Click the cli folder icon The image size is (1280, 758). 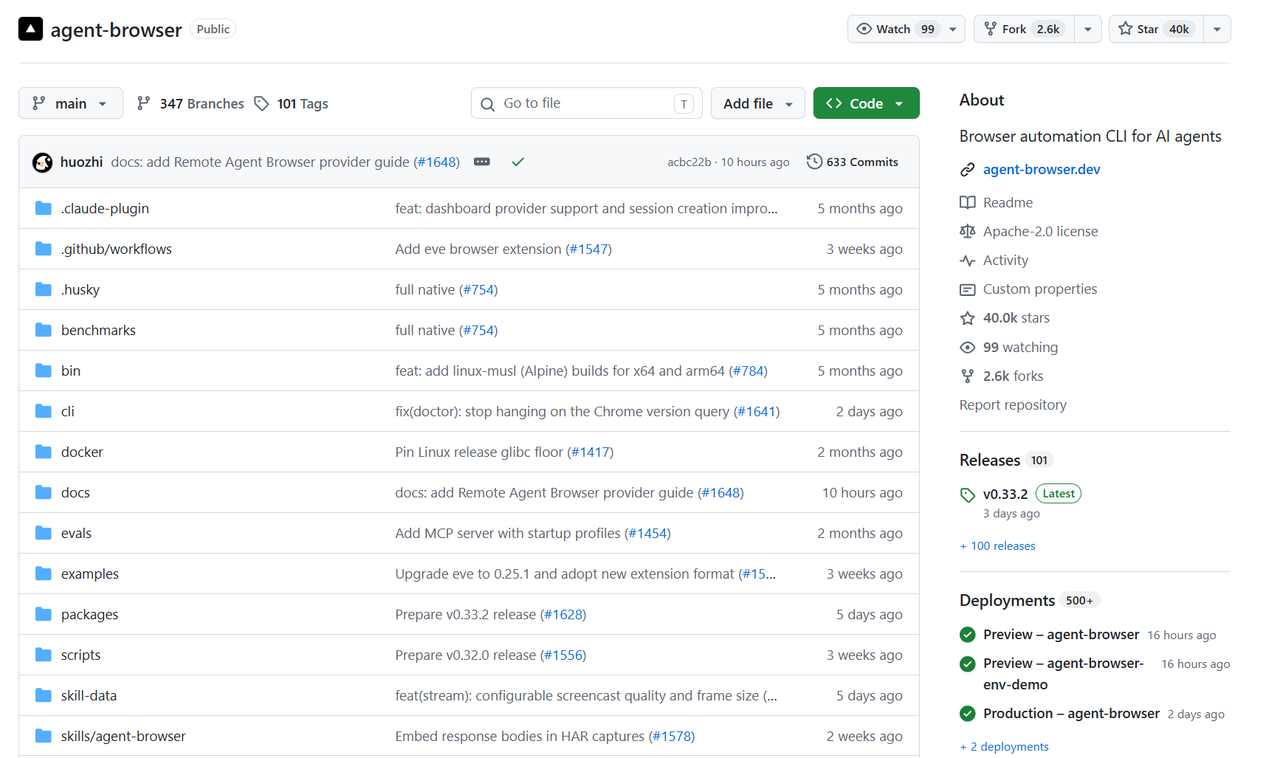coord(43,411)
